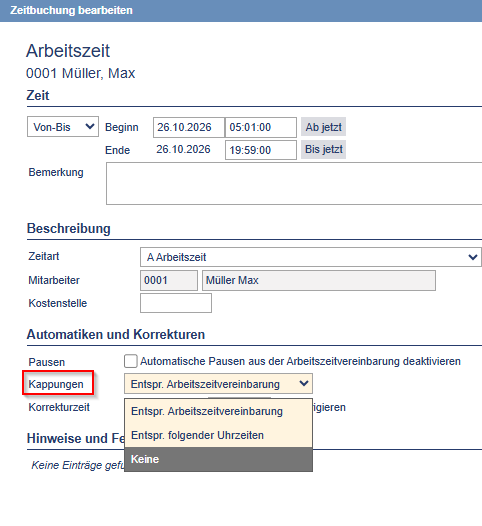Image resolution: width=482 pixels, height=526 pixels.
Task: Open the Von-Bis time mode dropdown
Action: point(63,126)
